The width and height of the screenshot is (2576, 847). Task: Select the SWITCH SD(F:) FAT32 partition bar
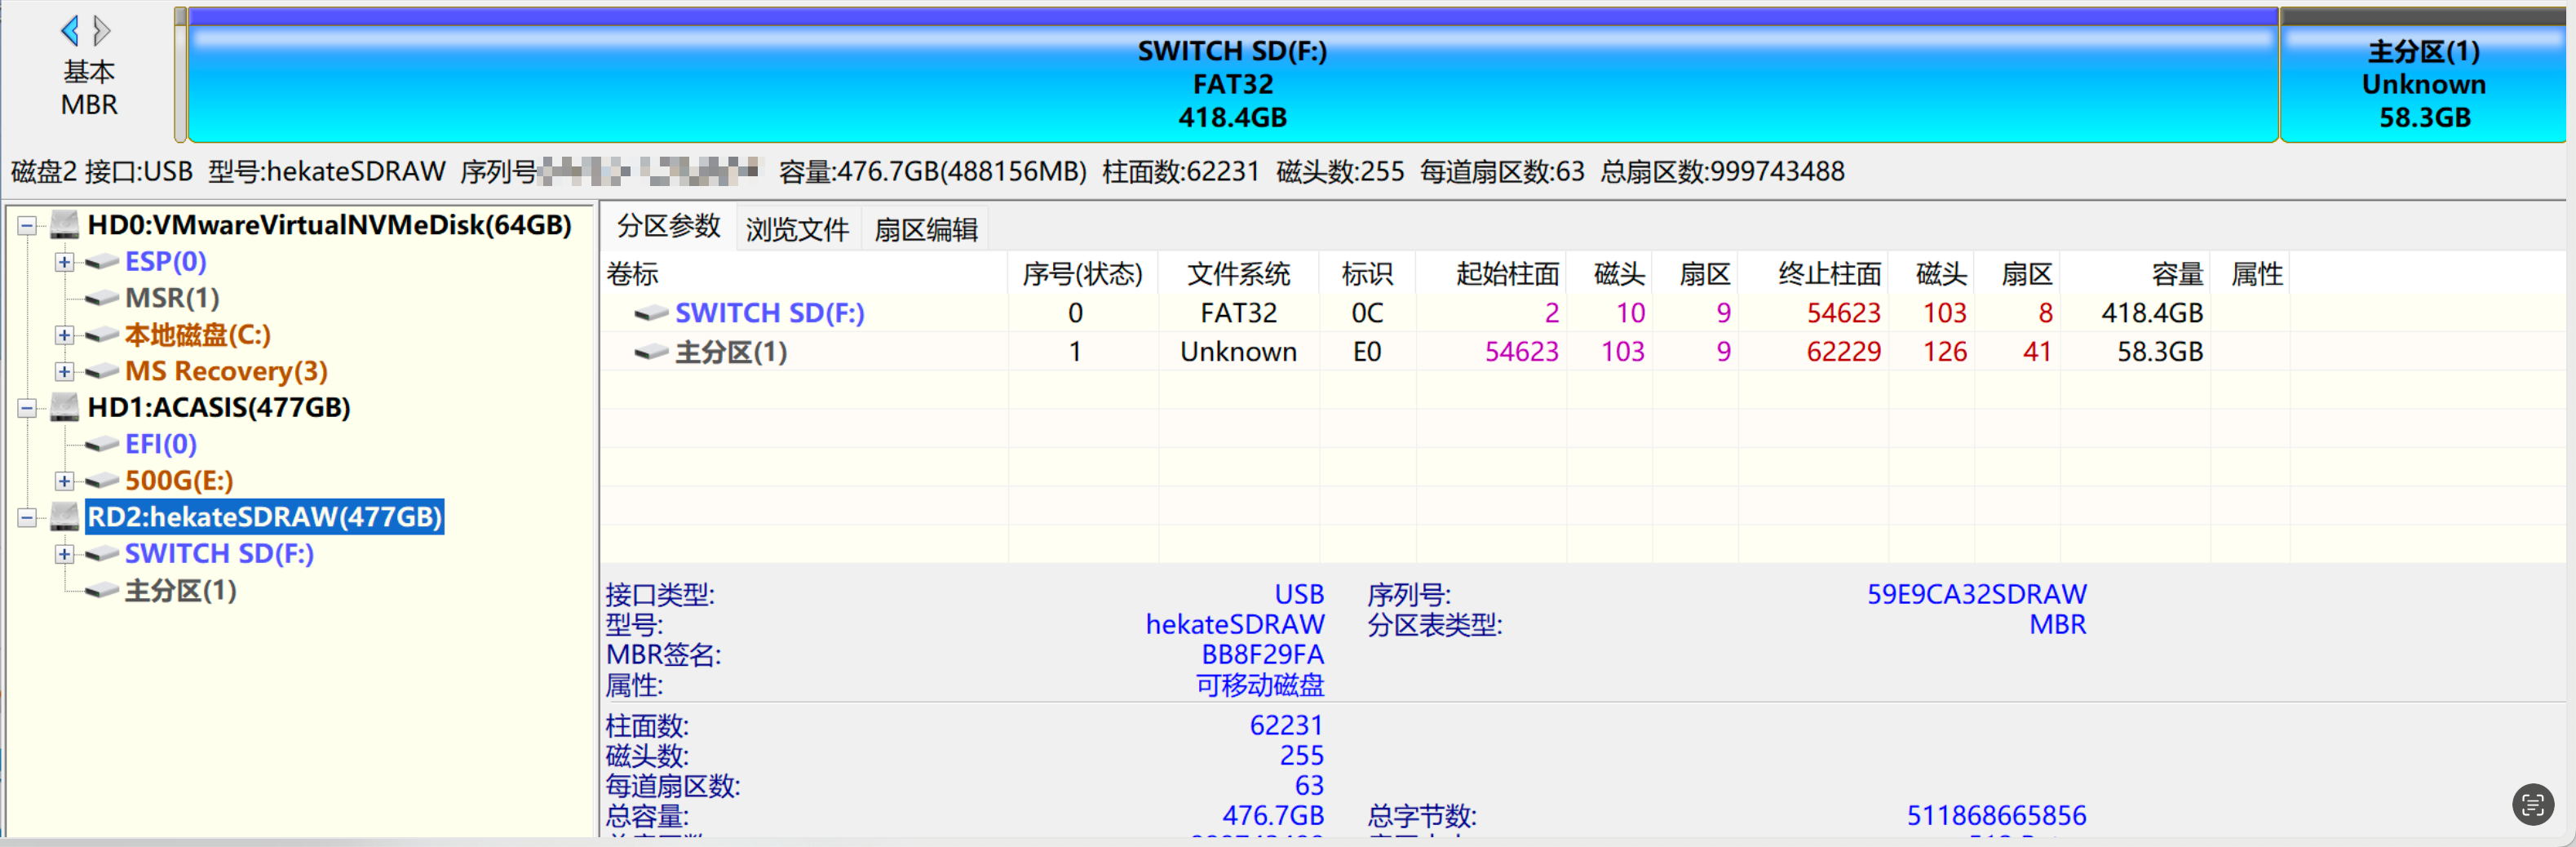[1231, 84]
